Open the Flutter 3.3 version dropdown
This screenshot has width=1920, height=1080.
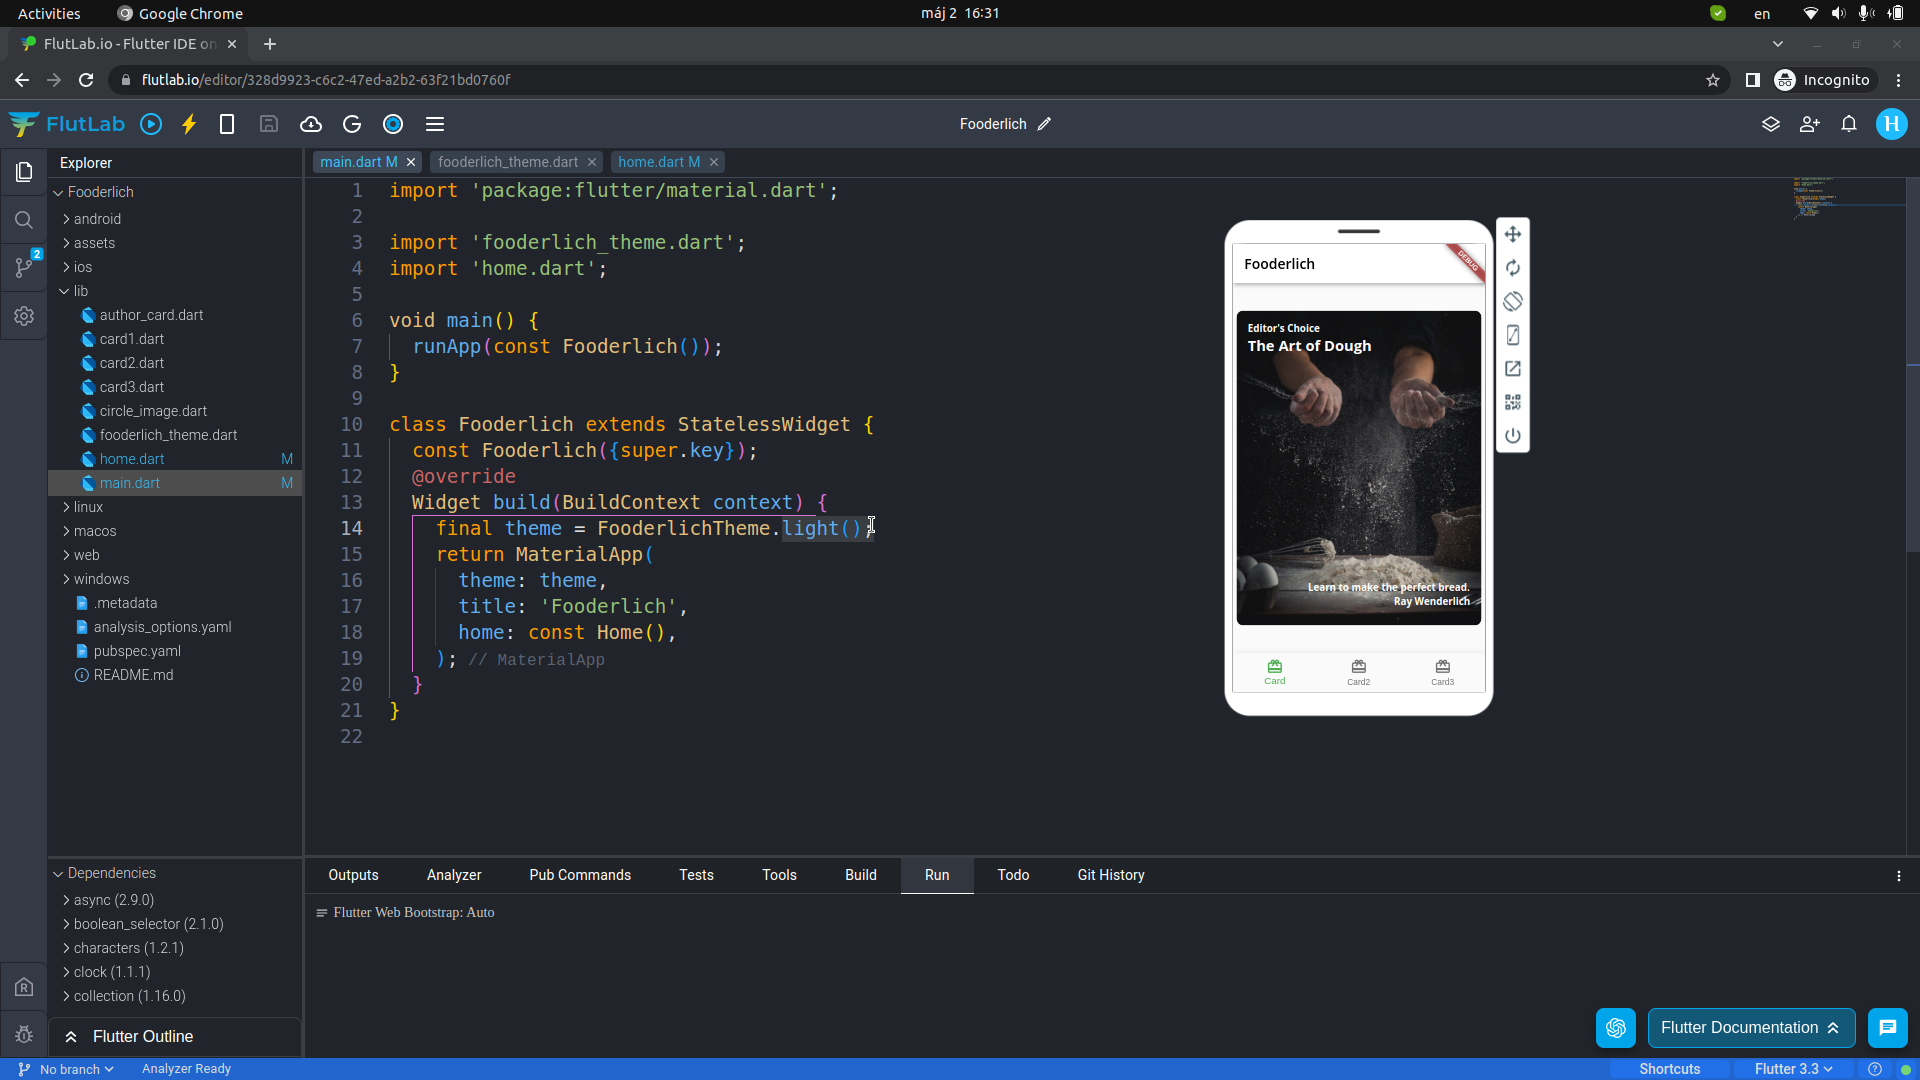1794,1069
